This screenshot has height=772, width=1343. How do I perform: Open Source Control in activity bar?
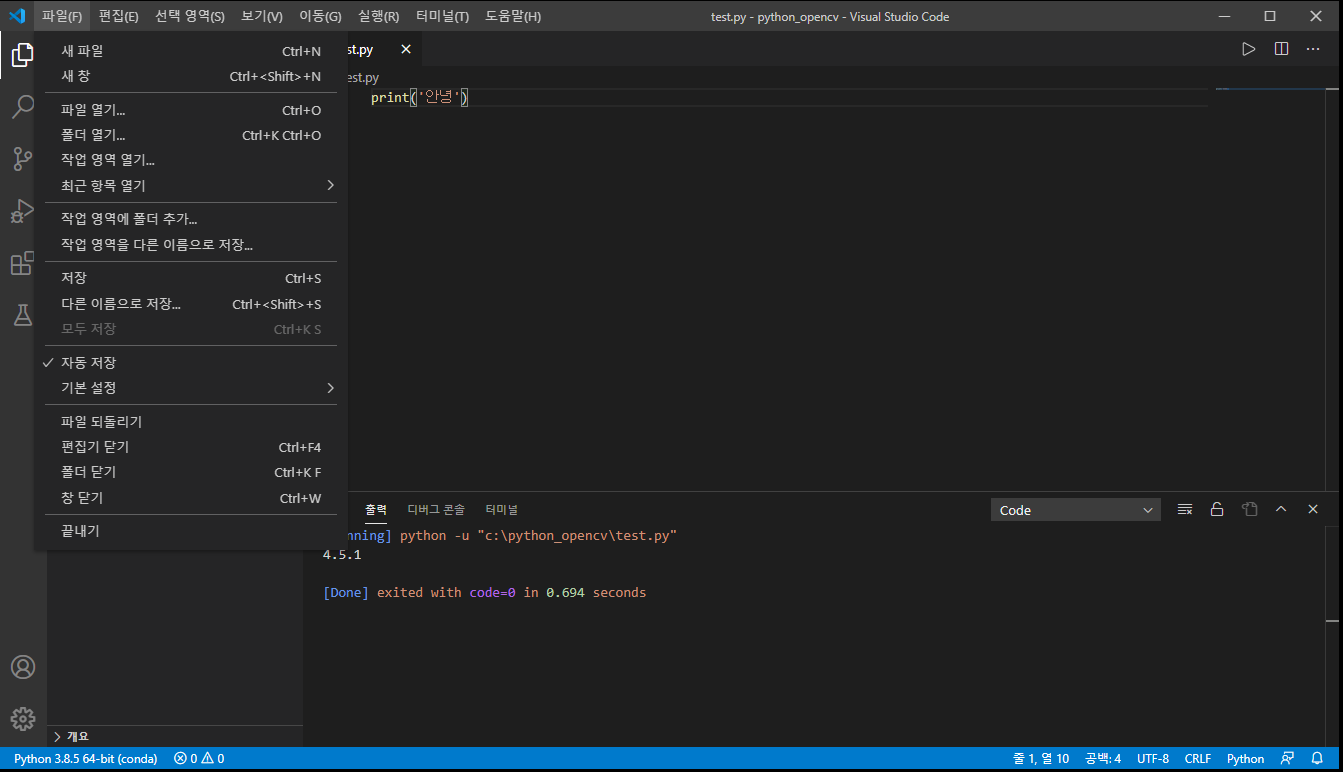tap(23, 159)
